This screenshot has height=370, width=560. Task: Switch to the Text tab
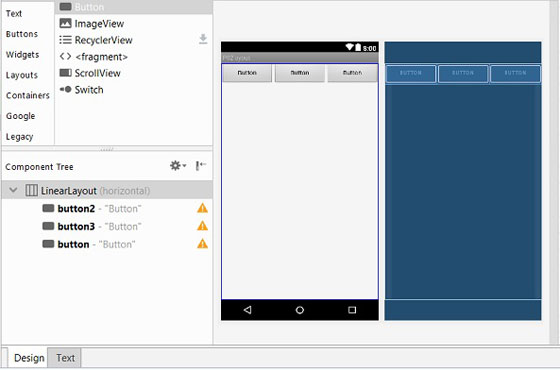tap(65, 358)
